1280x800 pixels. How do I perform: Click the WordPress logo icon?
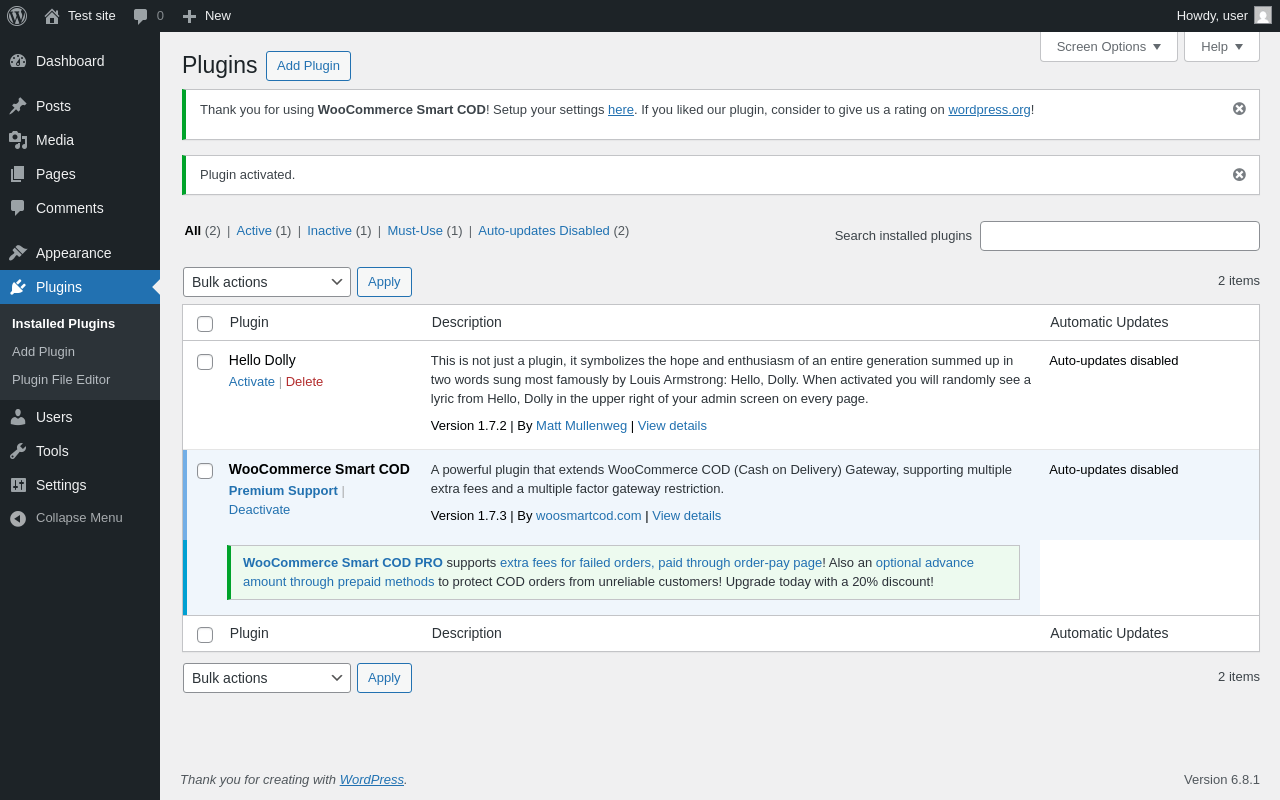[17, 16]
